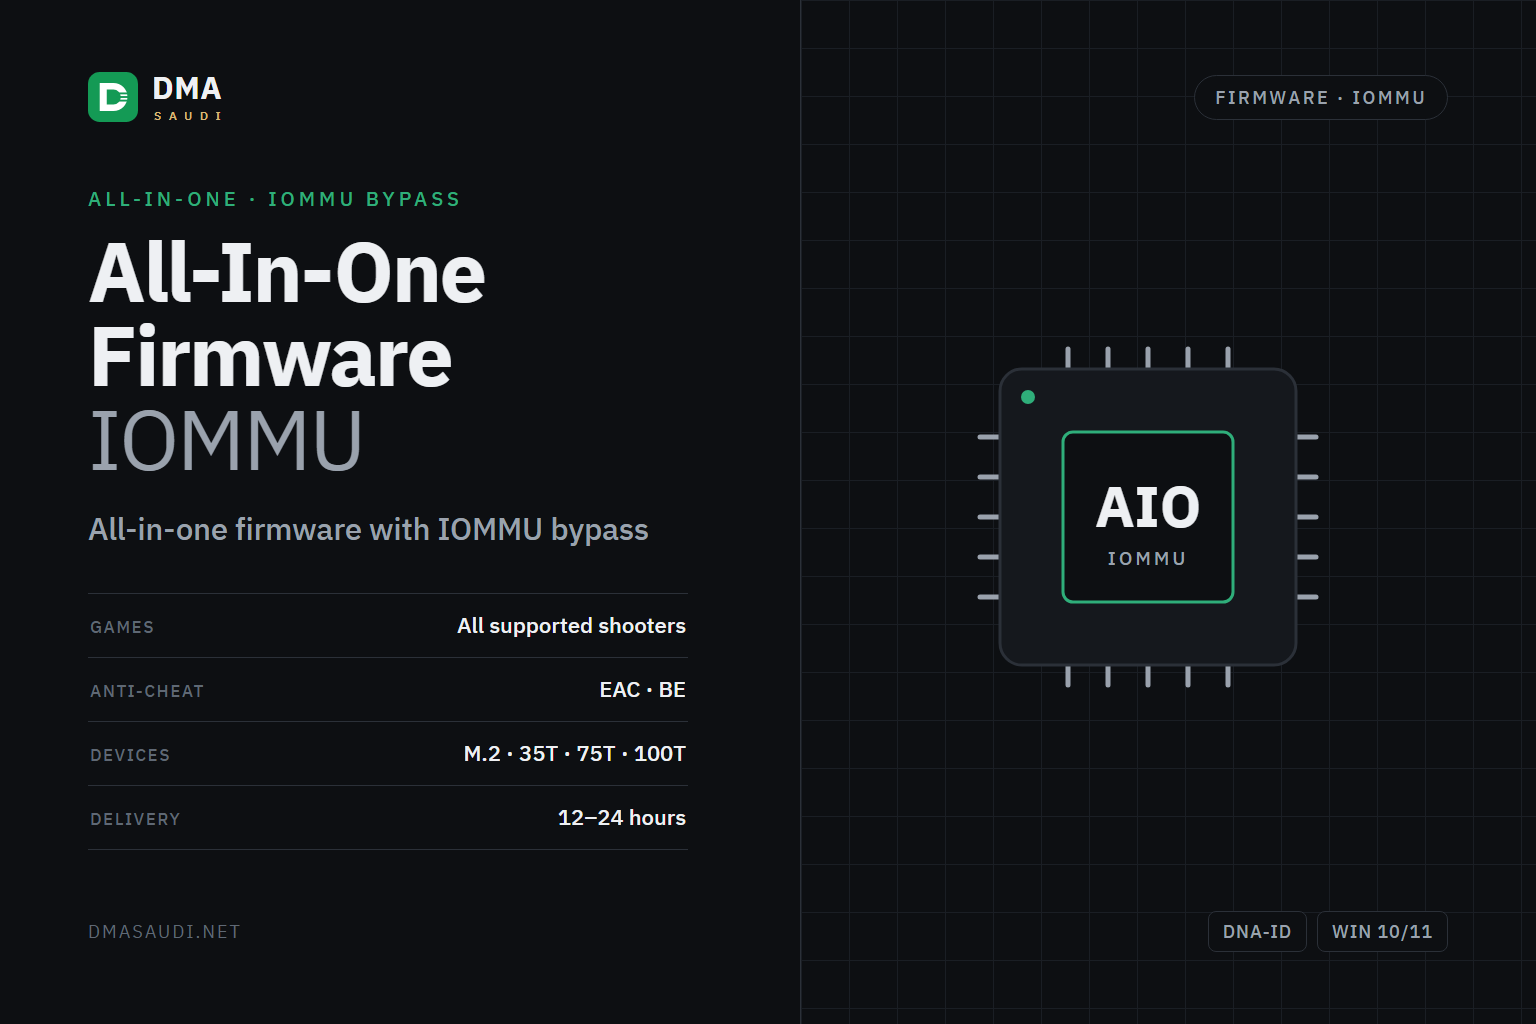Click the ANTI-CHEAT row label

pyautogui.click(x=147, y=691)
